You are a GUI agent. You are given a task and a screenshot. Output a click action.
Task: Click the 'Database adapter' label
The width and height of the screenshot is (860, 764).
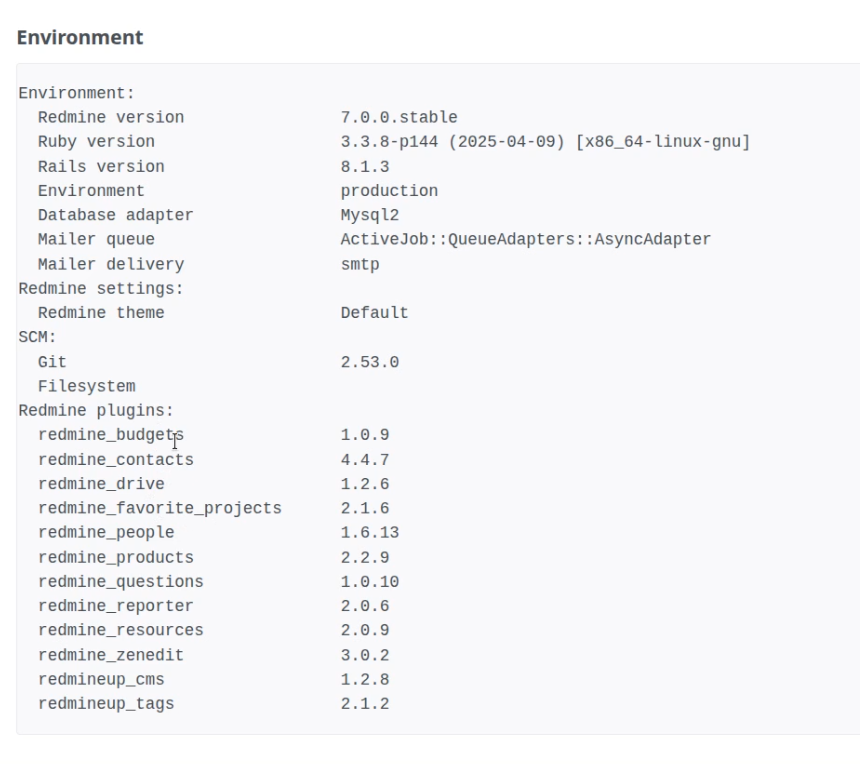[x=116, y=214]
